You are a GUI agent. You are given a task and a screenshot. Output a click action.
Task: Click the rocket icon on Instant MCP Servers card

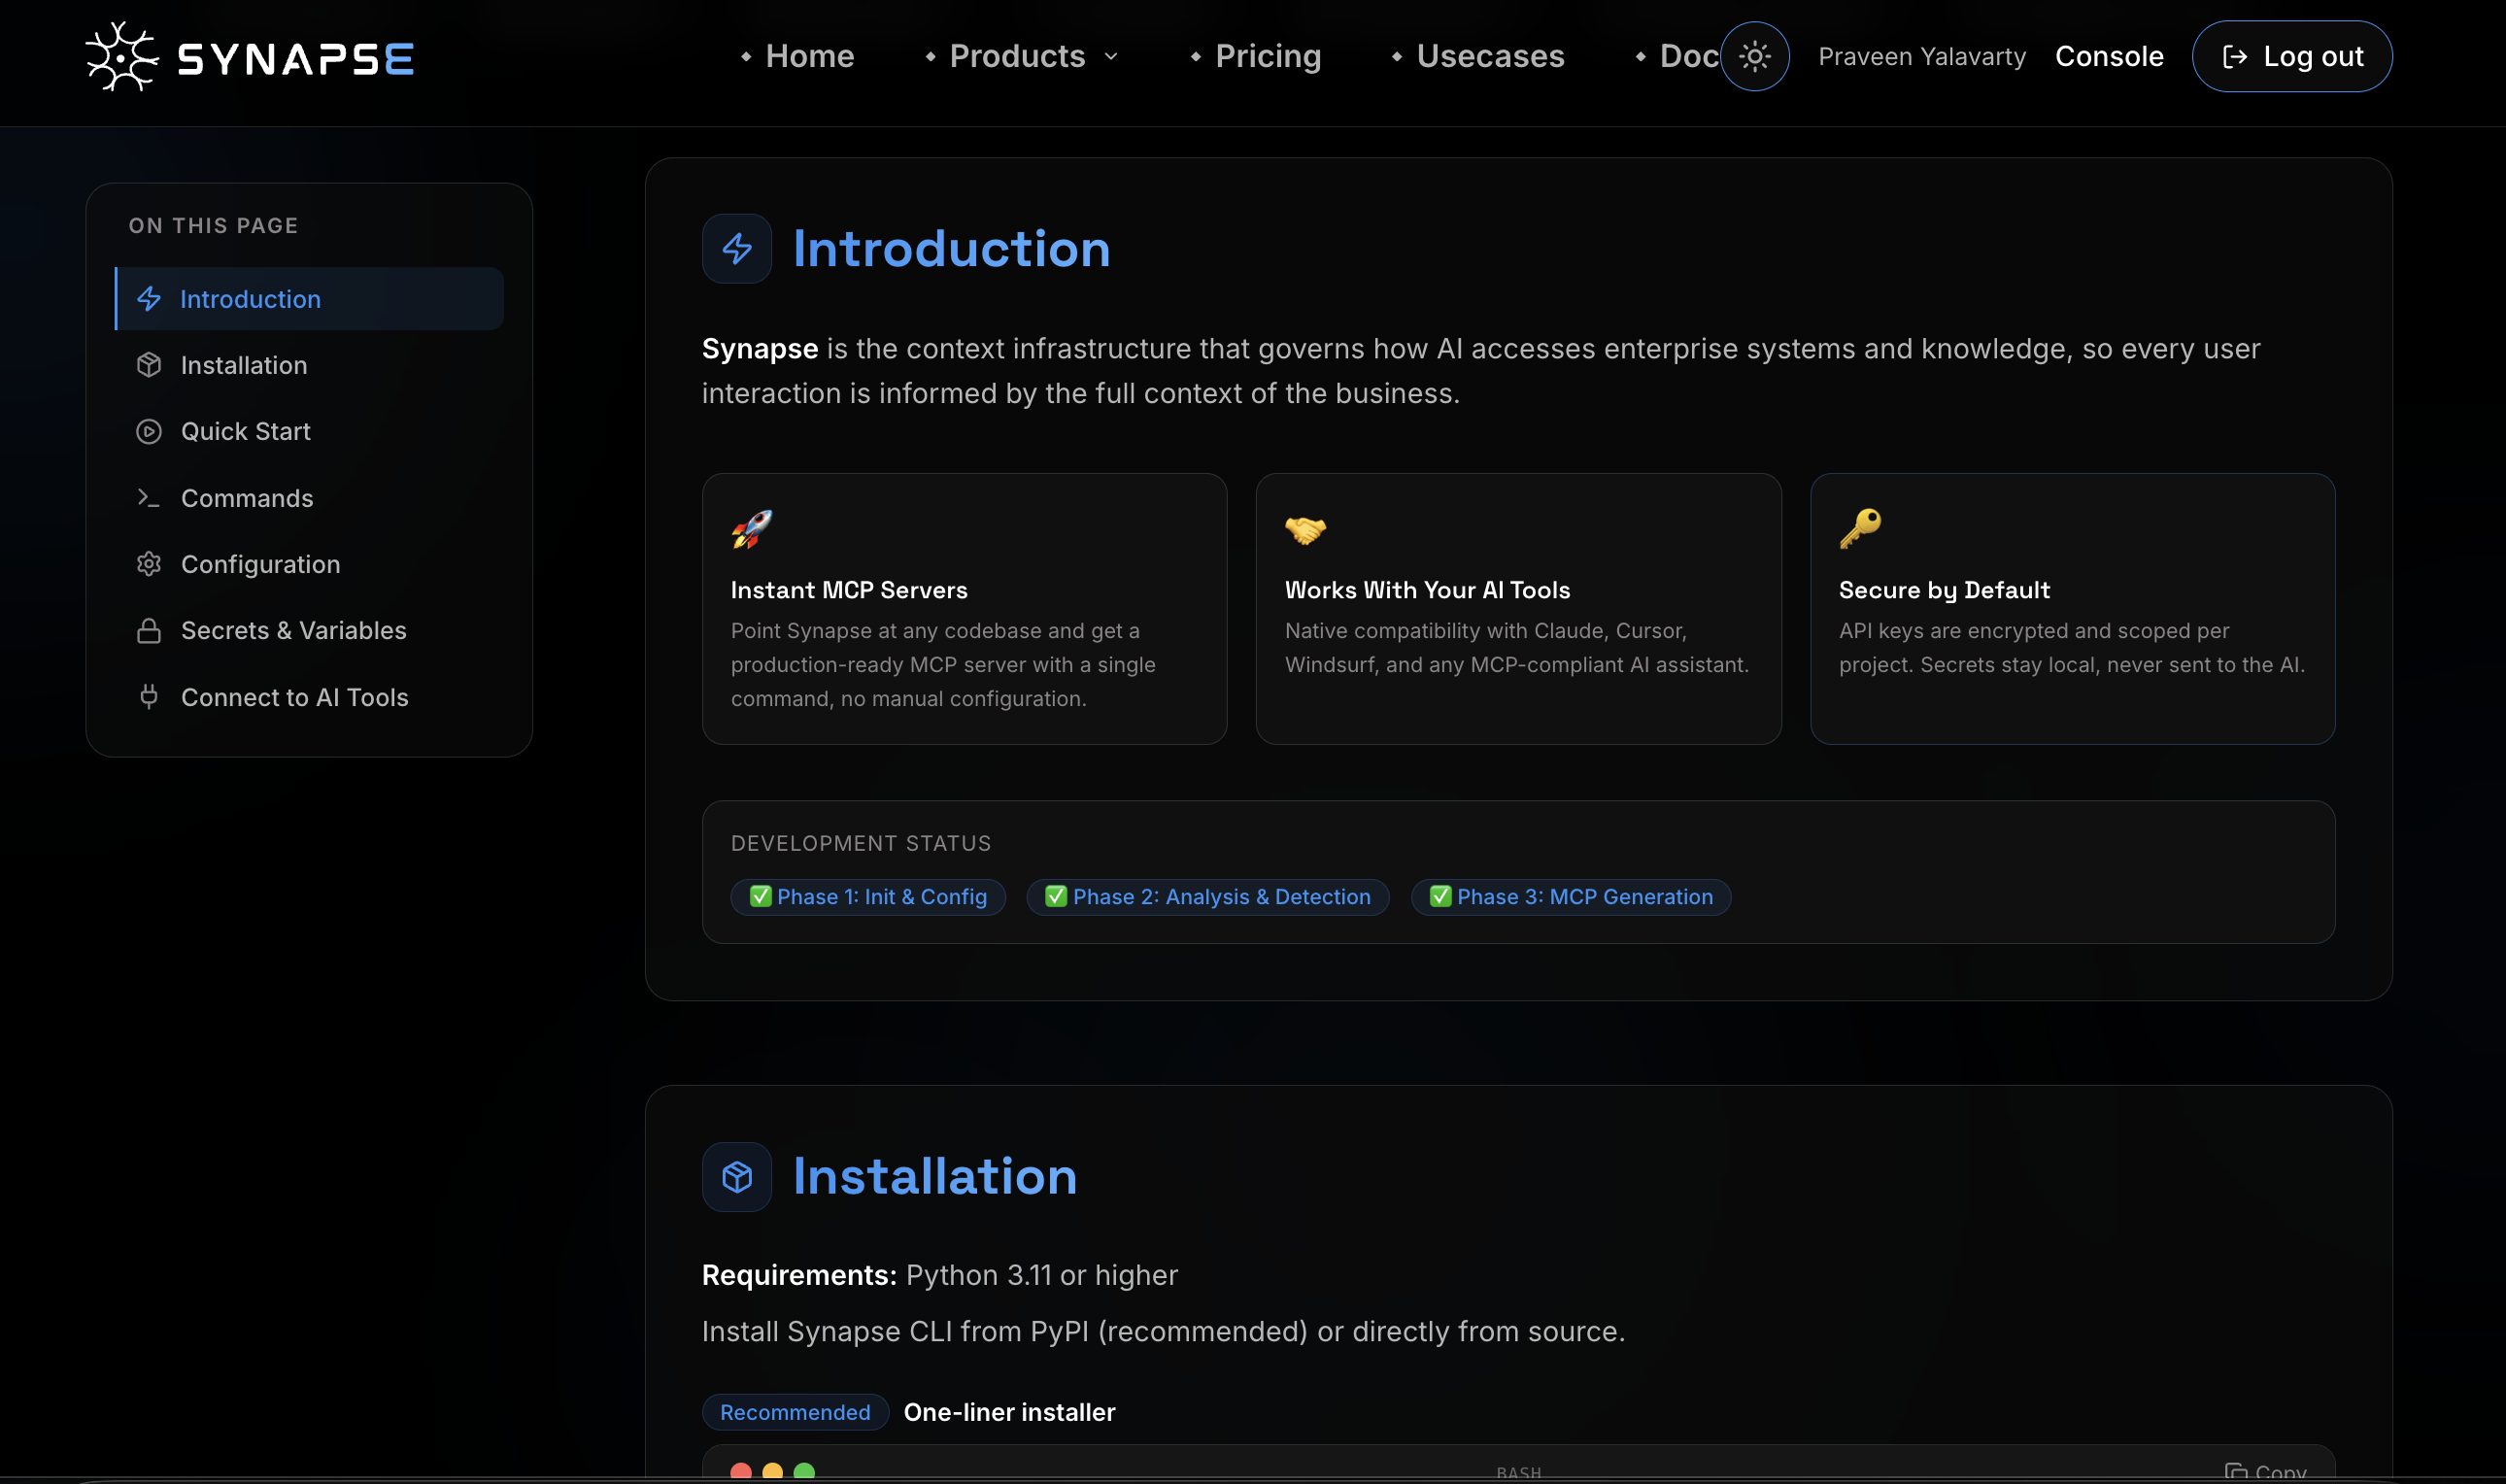[752, 529]
